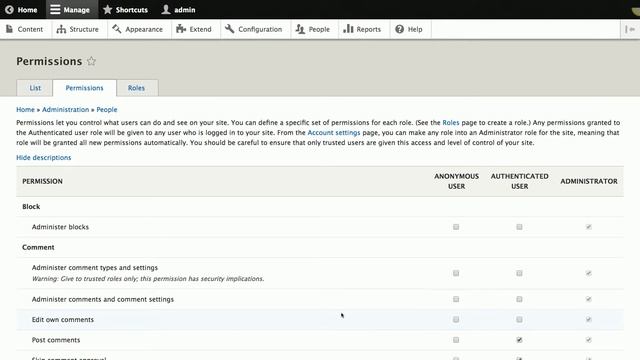Open the Administration breadcrumb link
The image size is (640, 360).
[x=65, y=109]
